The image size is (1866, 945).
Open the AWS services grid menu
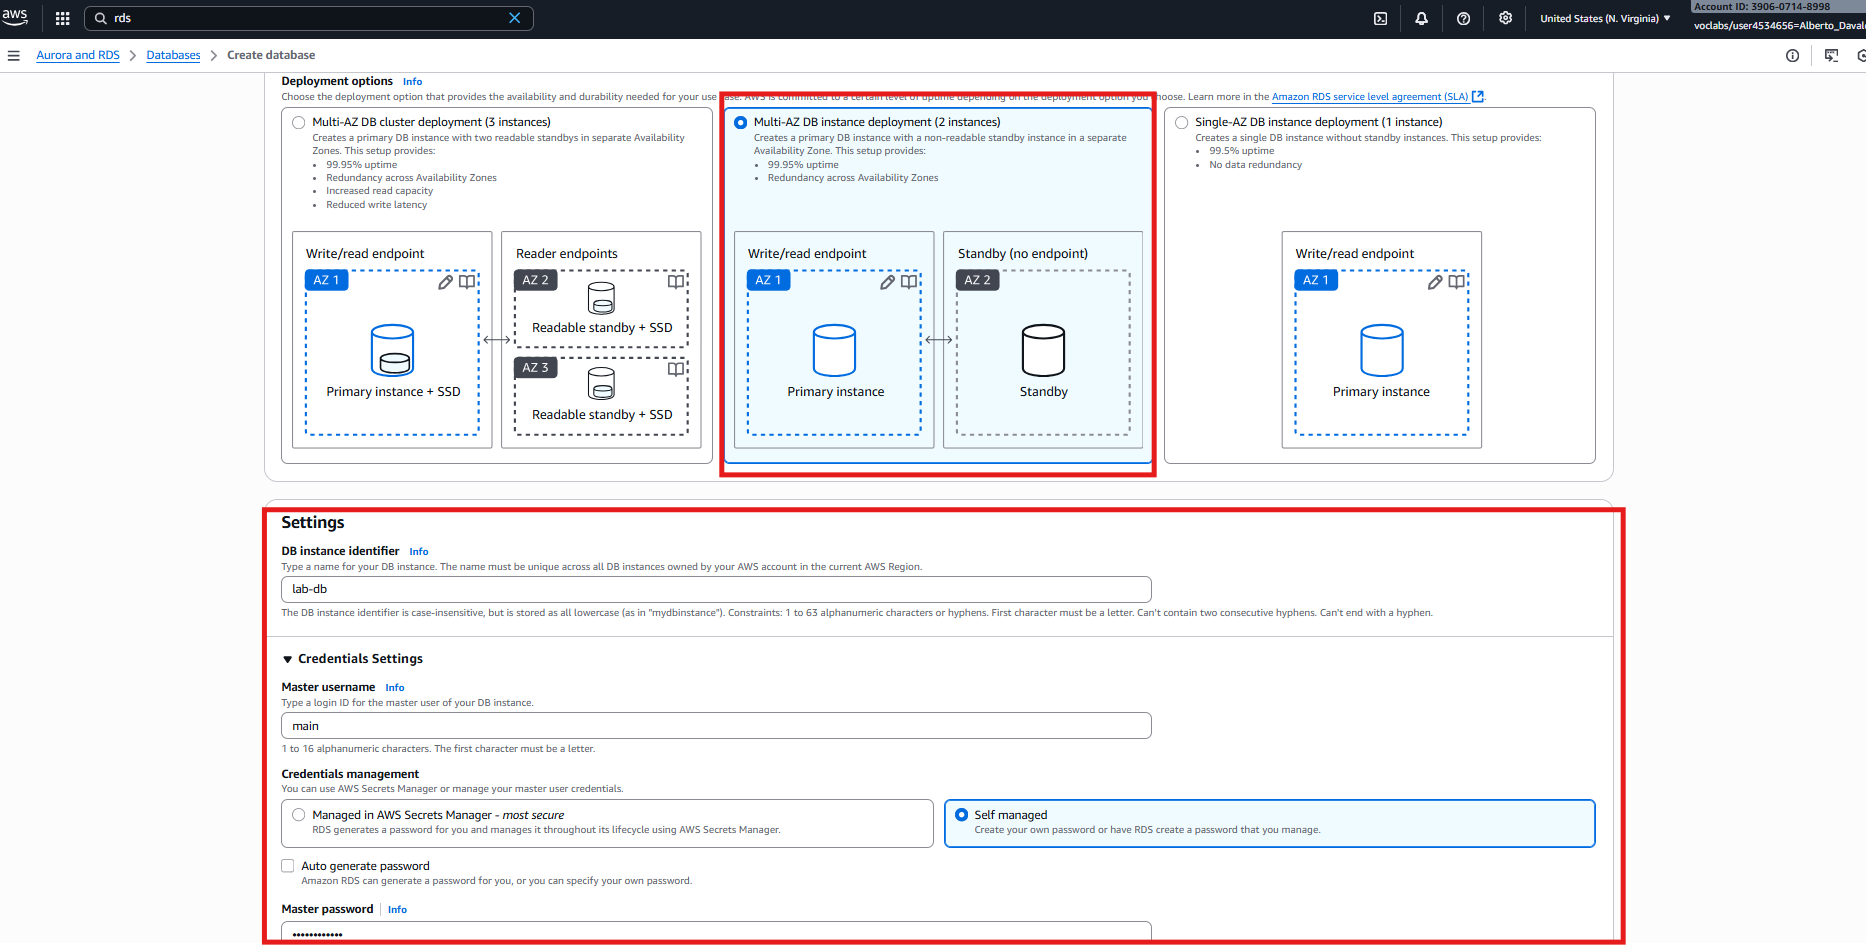pyautogui.click(x=62, y=18)
